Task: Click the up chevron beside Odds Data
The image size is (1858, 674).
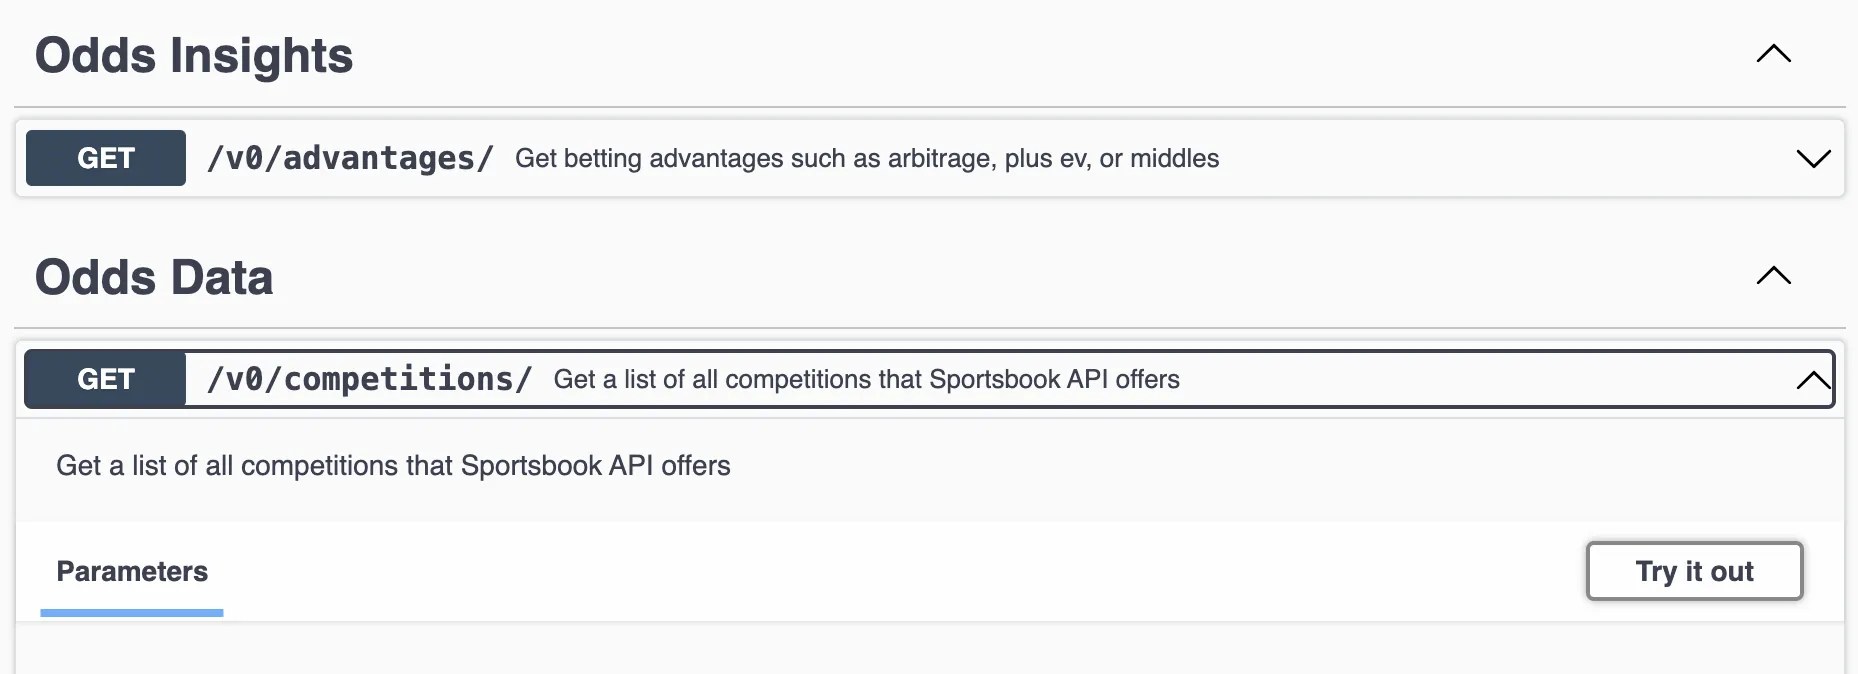Action: click(x=1773, y=277)
